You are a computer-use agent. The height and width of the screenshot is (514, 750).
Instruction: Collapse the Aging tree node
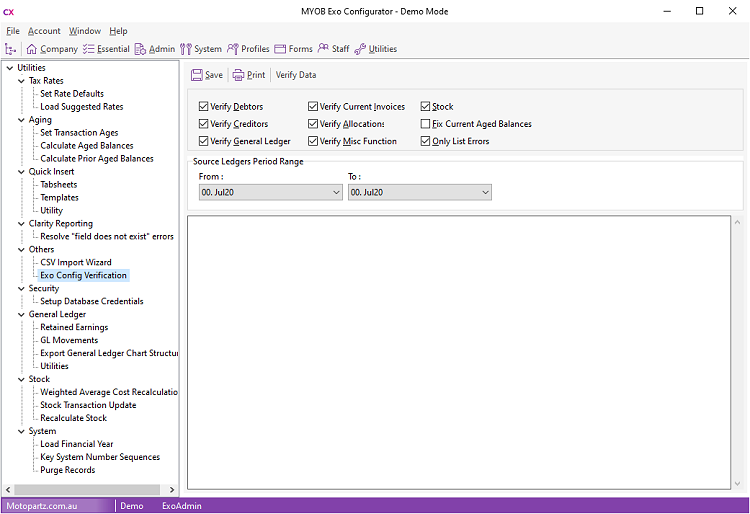tap(21, 120)
